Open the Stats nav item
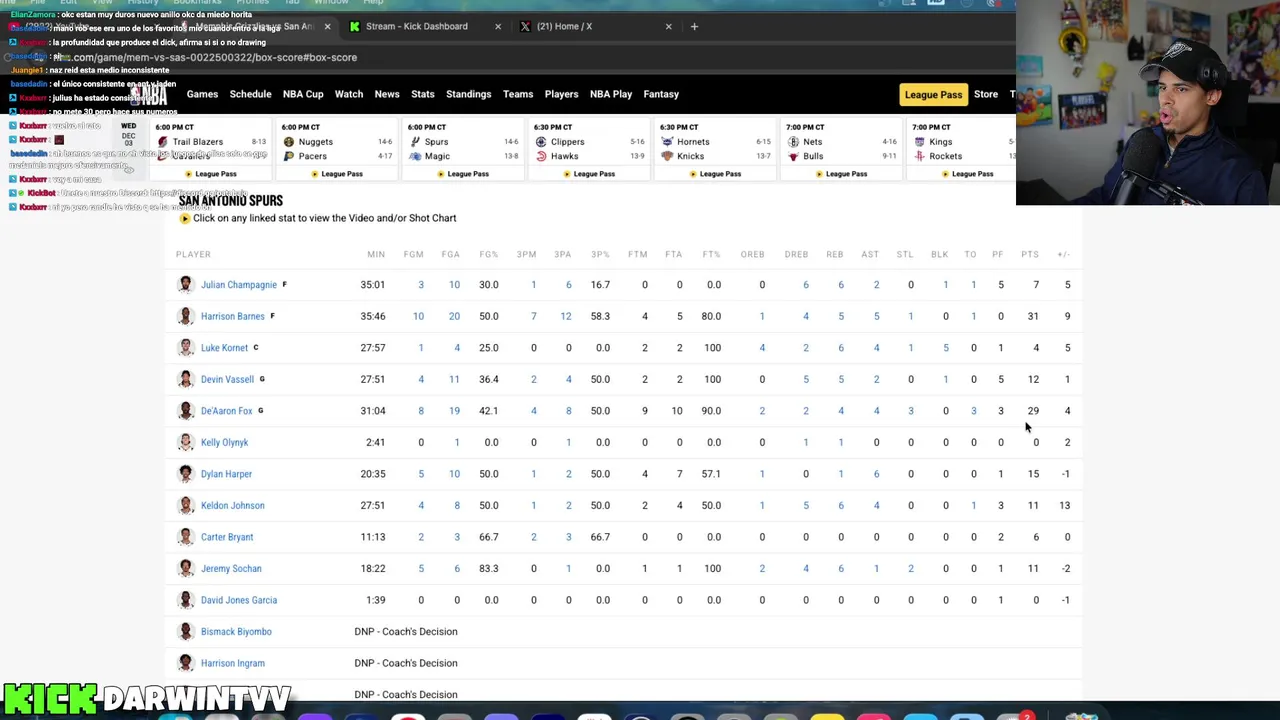The image size is (1280, 720). pos(423,94)
